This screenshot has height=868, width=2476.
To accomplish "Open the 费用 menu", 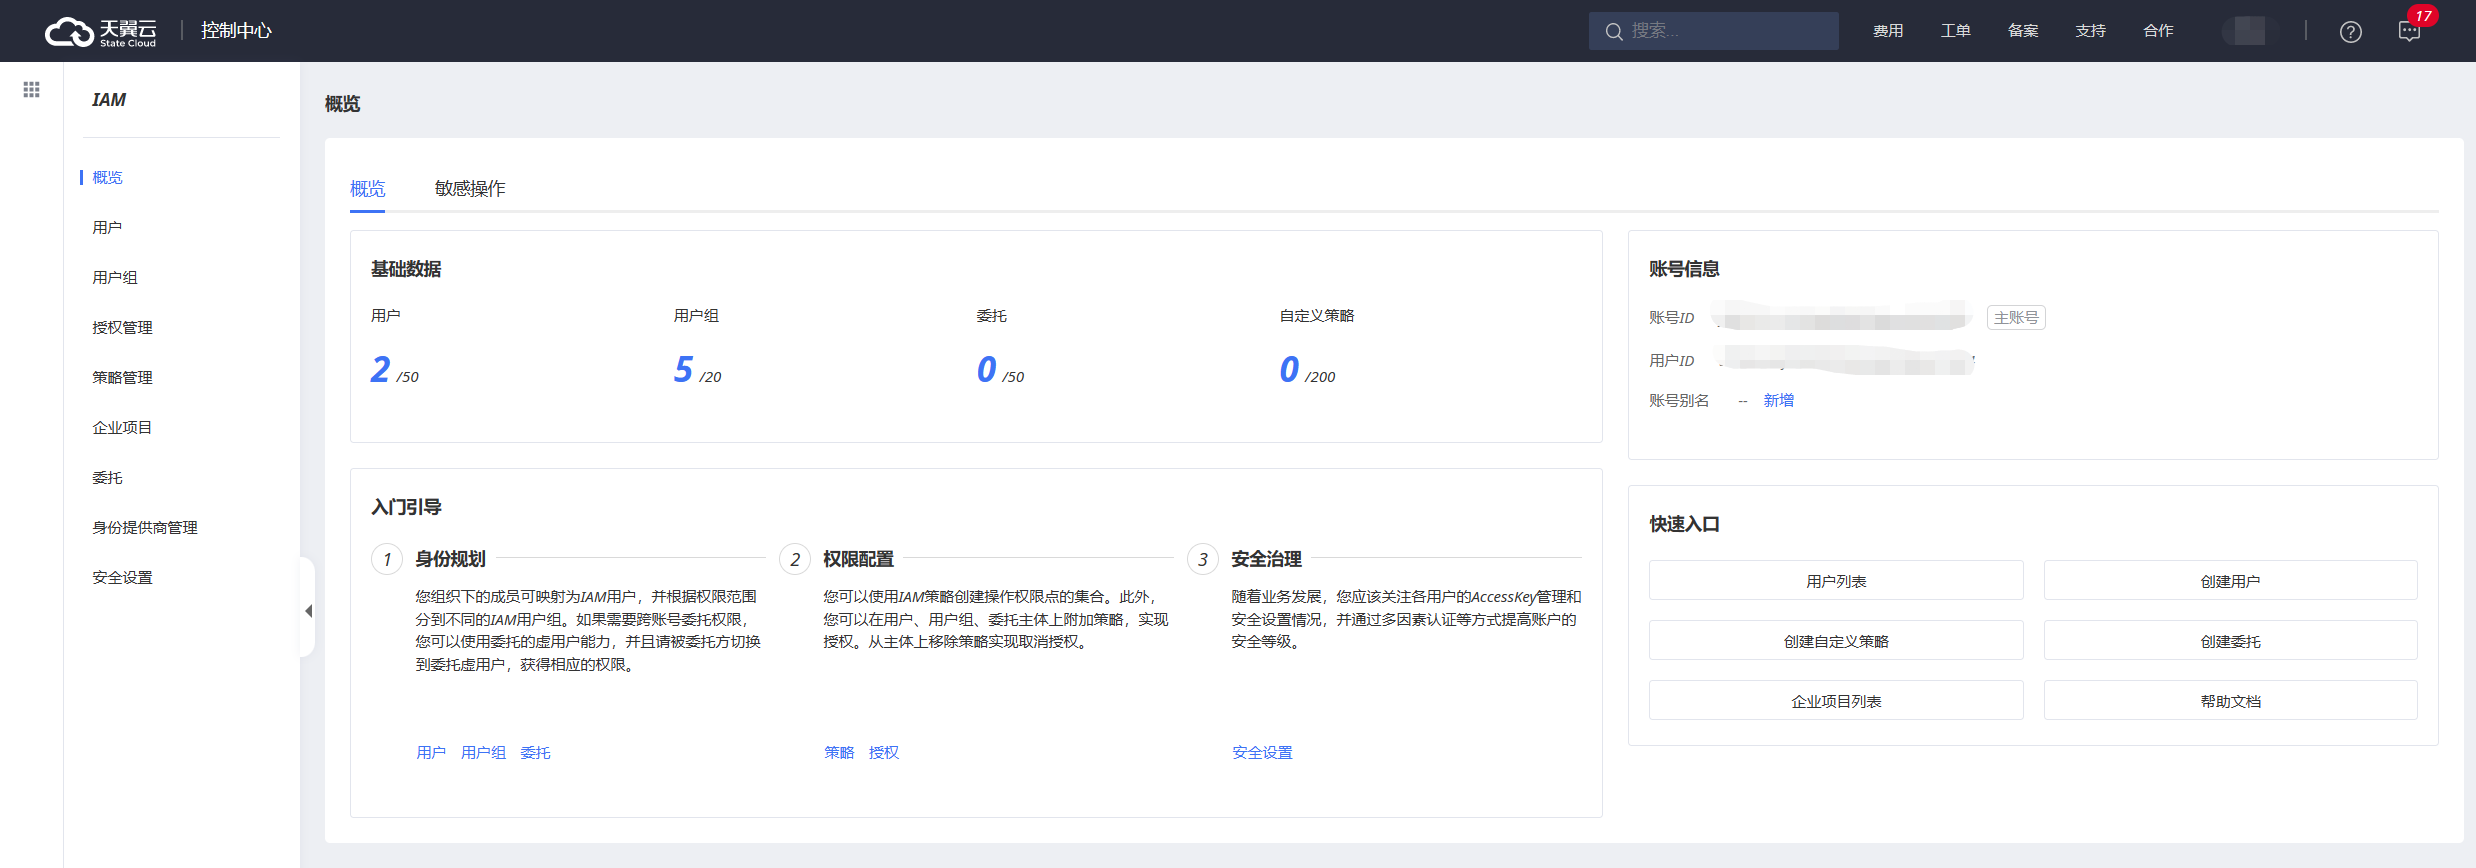I will [x=1888, y=31].
